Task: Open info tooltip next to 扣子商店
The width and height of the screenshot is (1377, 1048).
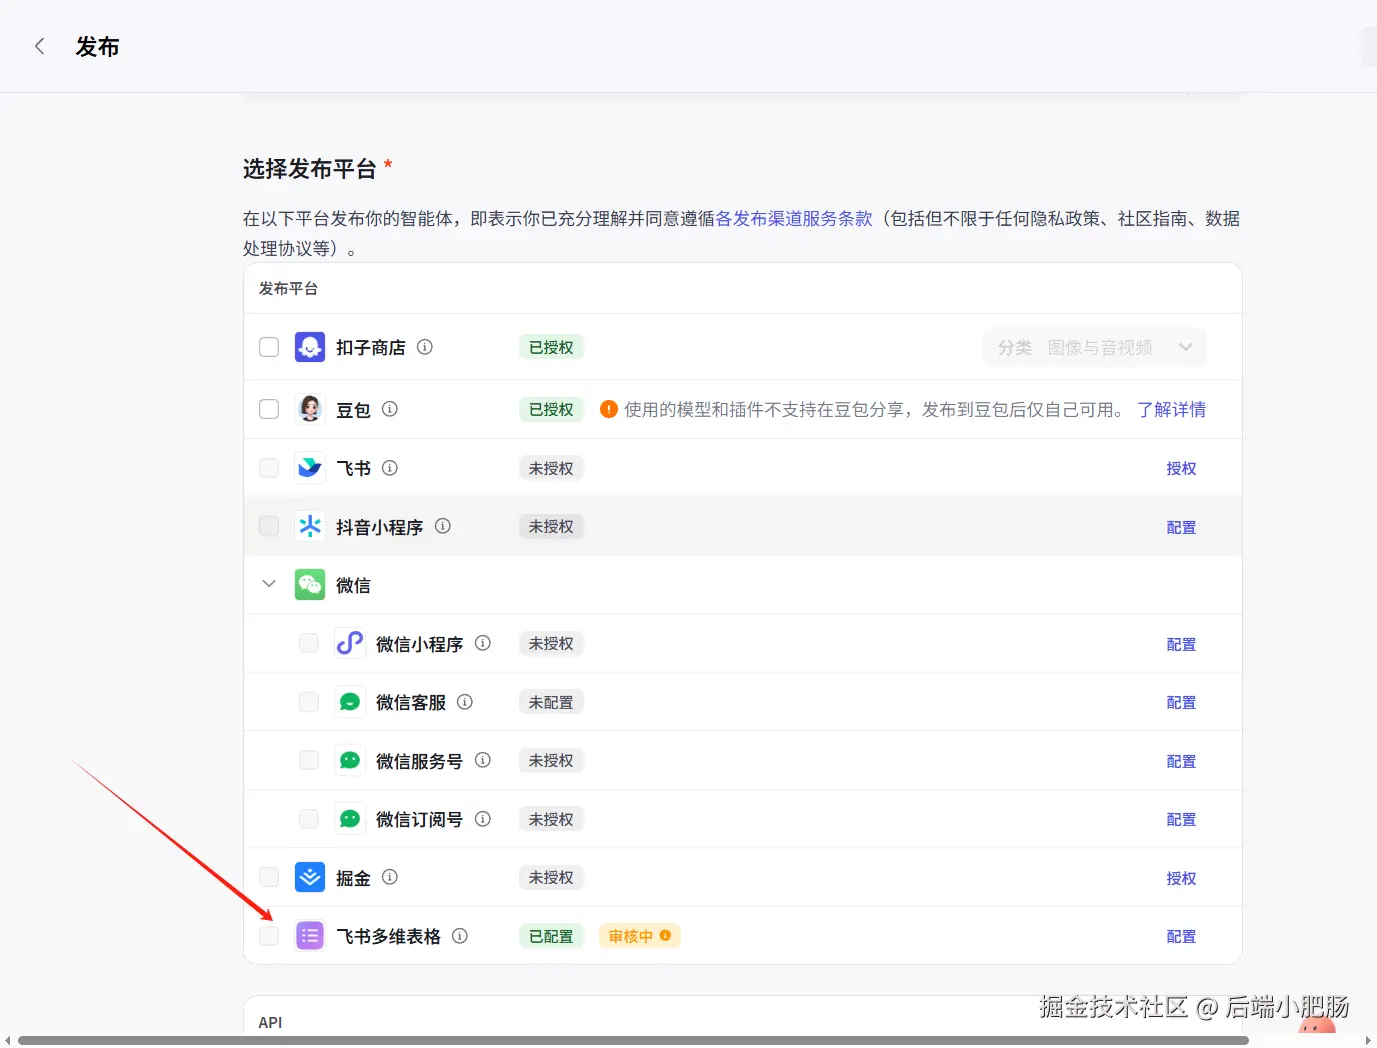Action: pos(425,347)
